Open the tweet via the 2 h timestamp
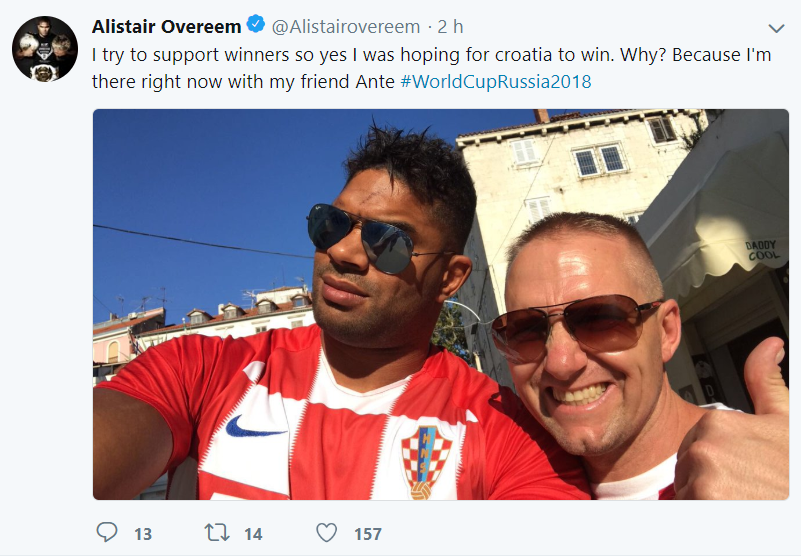 450,27
